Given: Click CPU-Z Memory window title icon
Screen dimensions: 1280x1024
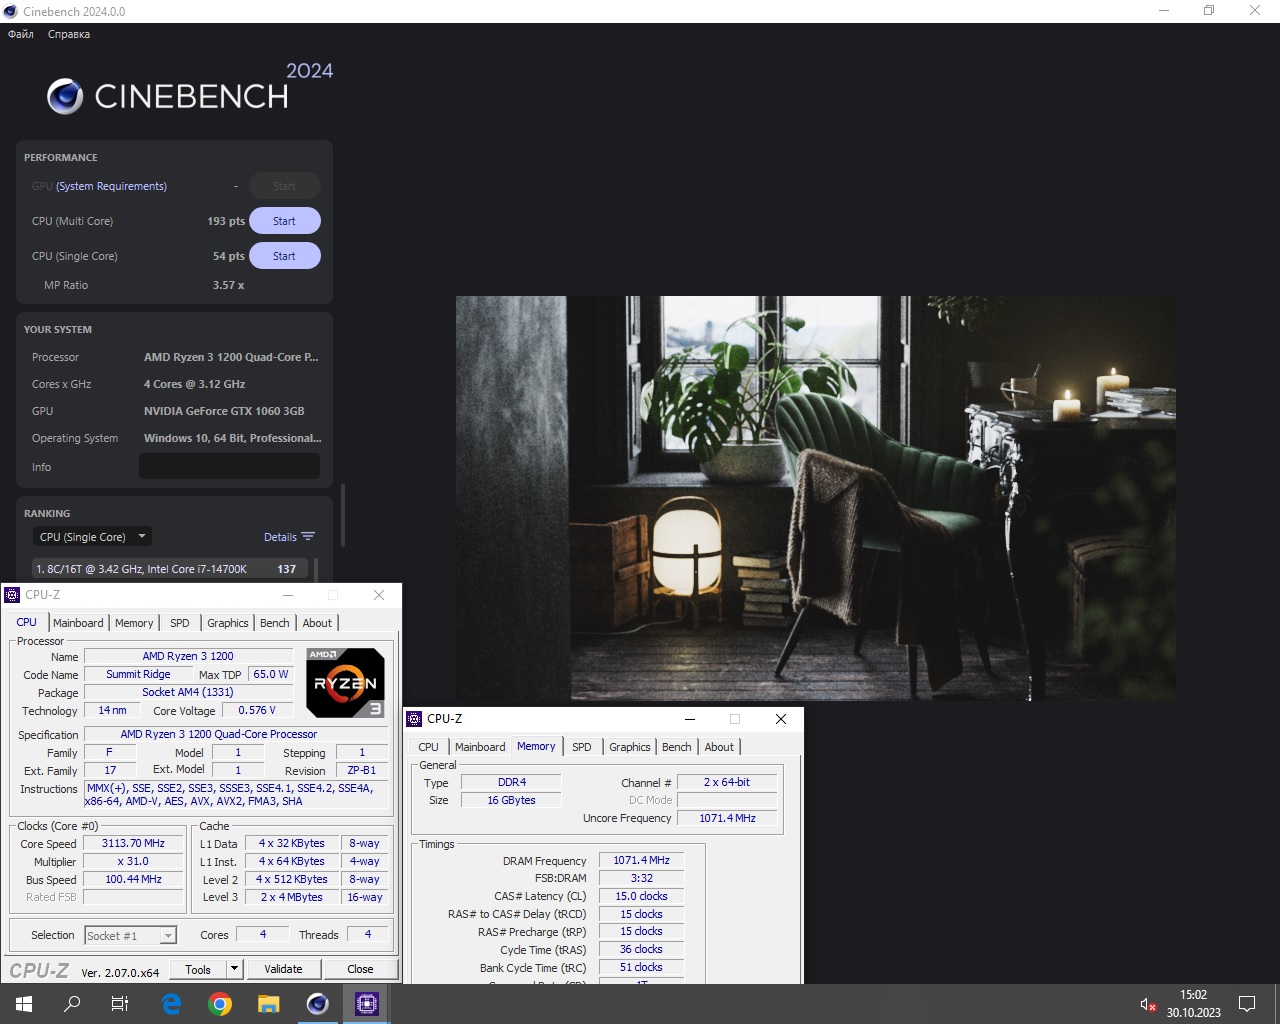Looking at the screenshot, I should [414, 719].
